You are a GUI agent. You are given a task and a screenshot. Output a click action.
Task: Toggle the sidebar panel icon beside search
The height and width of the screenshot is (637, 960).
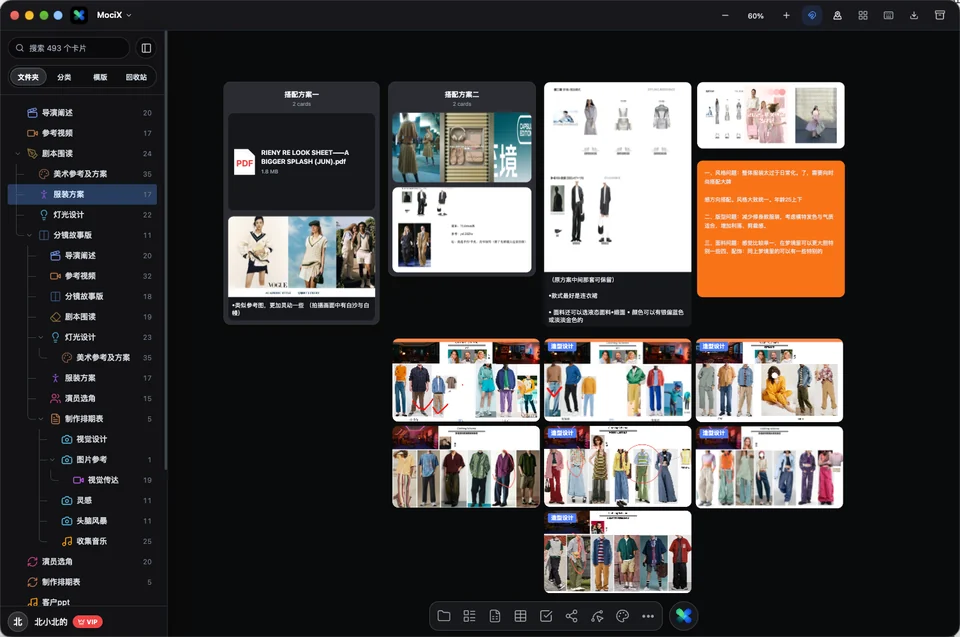pos(146,48)
